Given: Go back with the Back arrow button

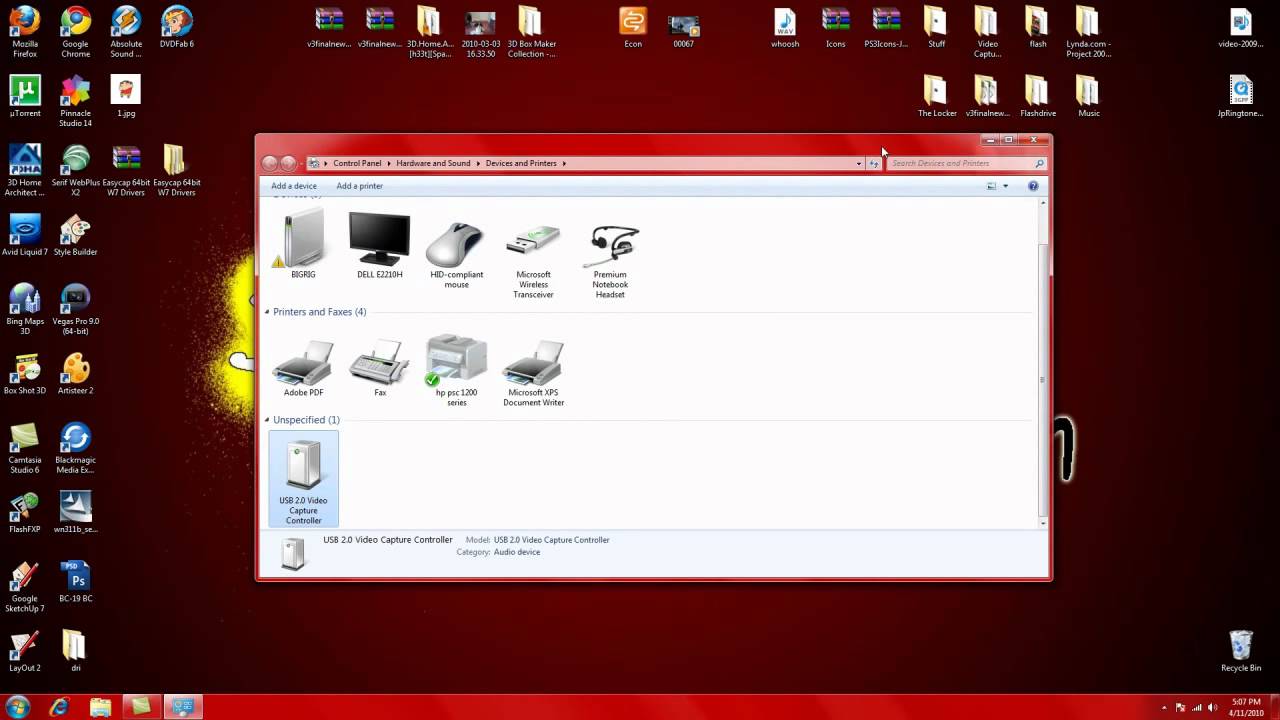Looking at the screenshot, I should (x=270, y=163).
